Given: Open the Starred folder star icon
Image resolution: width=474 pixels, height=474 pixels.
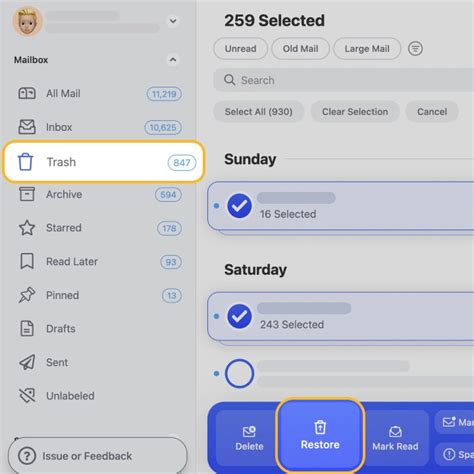Looking at the screenshot, I should click(x=27, y=228).
